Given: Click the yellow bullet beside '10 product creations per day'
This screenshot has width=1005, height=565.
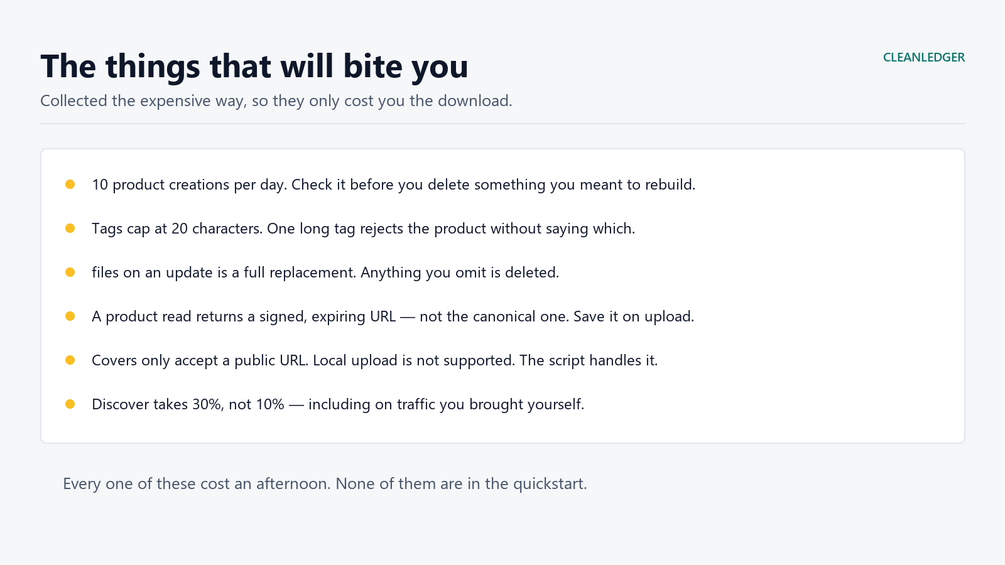Looking at the screenshot, I should pos(70,184).
